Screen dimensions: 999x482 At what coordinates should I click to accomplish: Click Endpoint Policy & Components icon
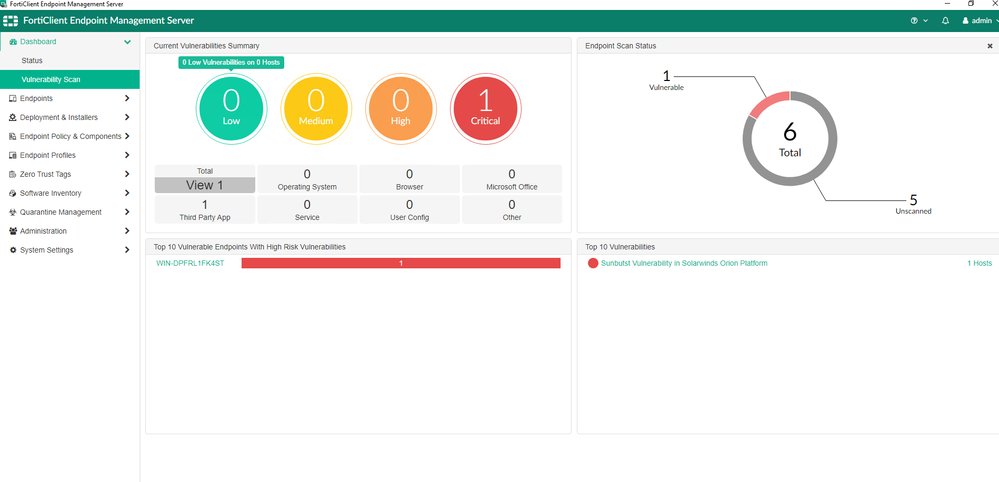13,136
